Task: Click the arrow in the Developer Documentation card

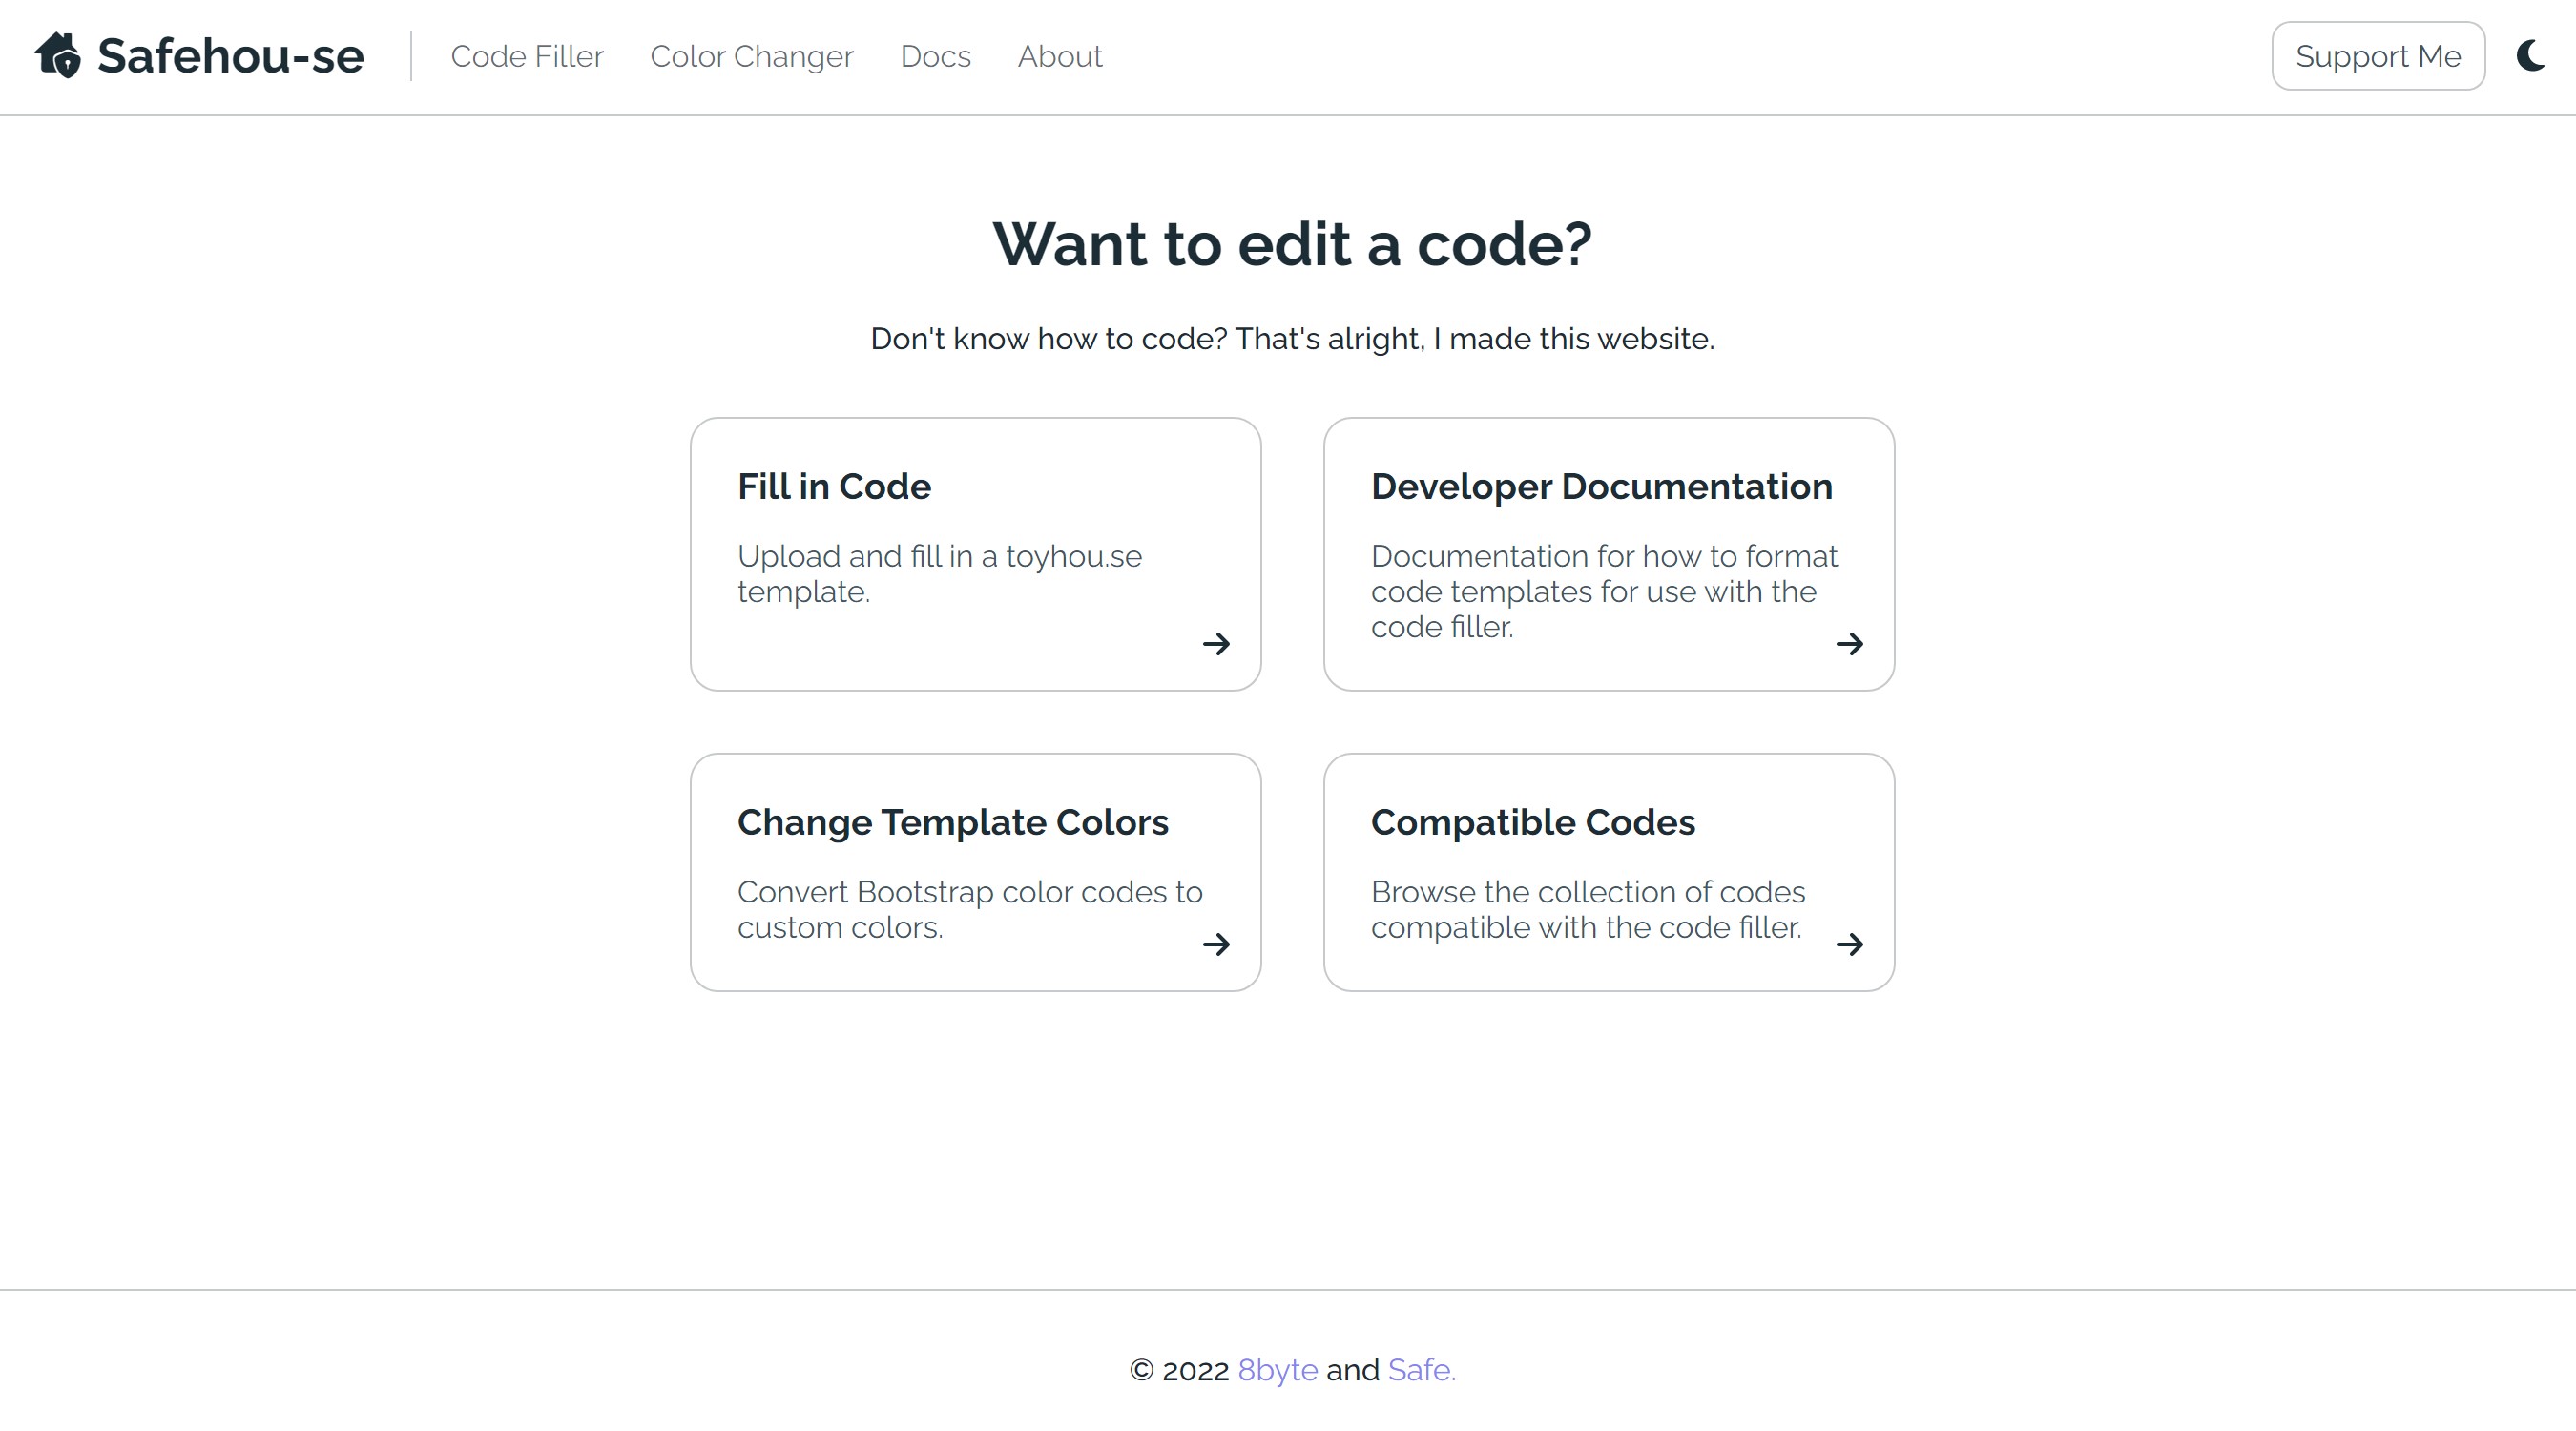Action: click(1850, 643)
